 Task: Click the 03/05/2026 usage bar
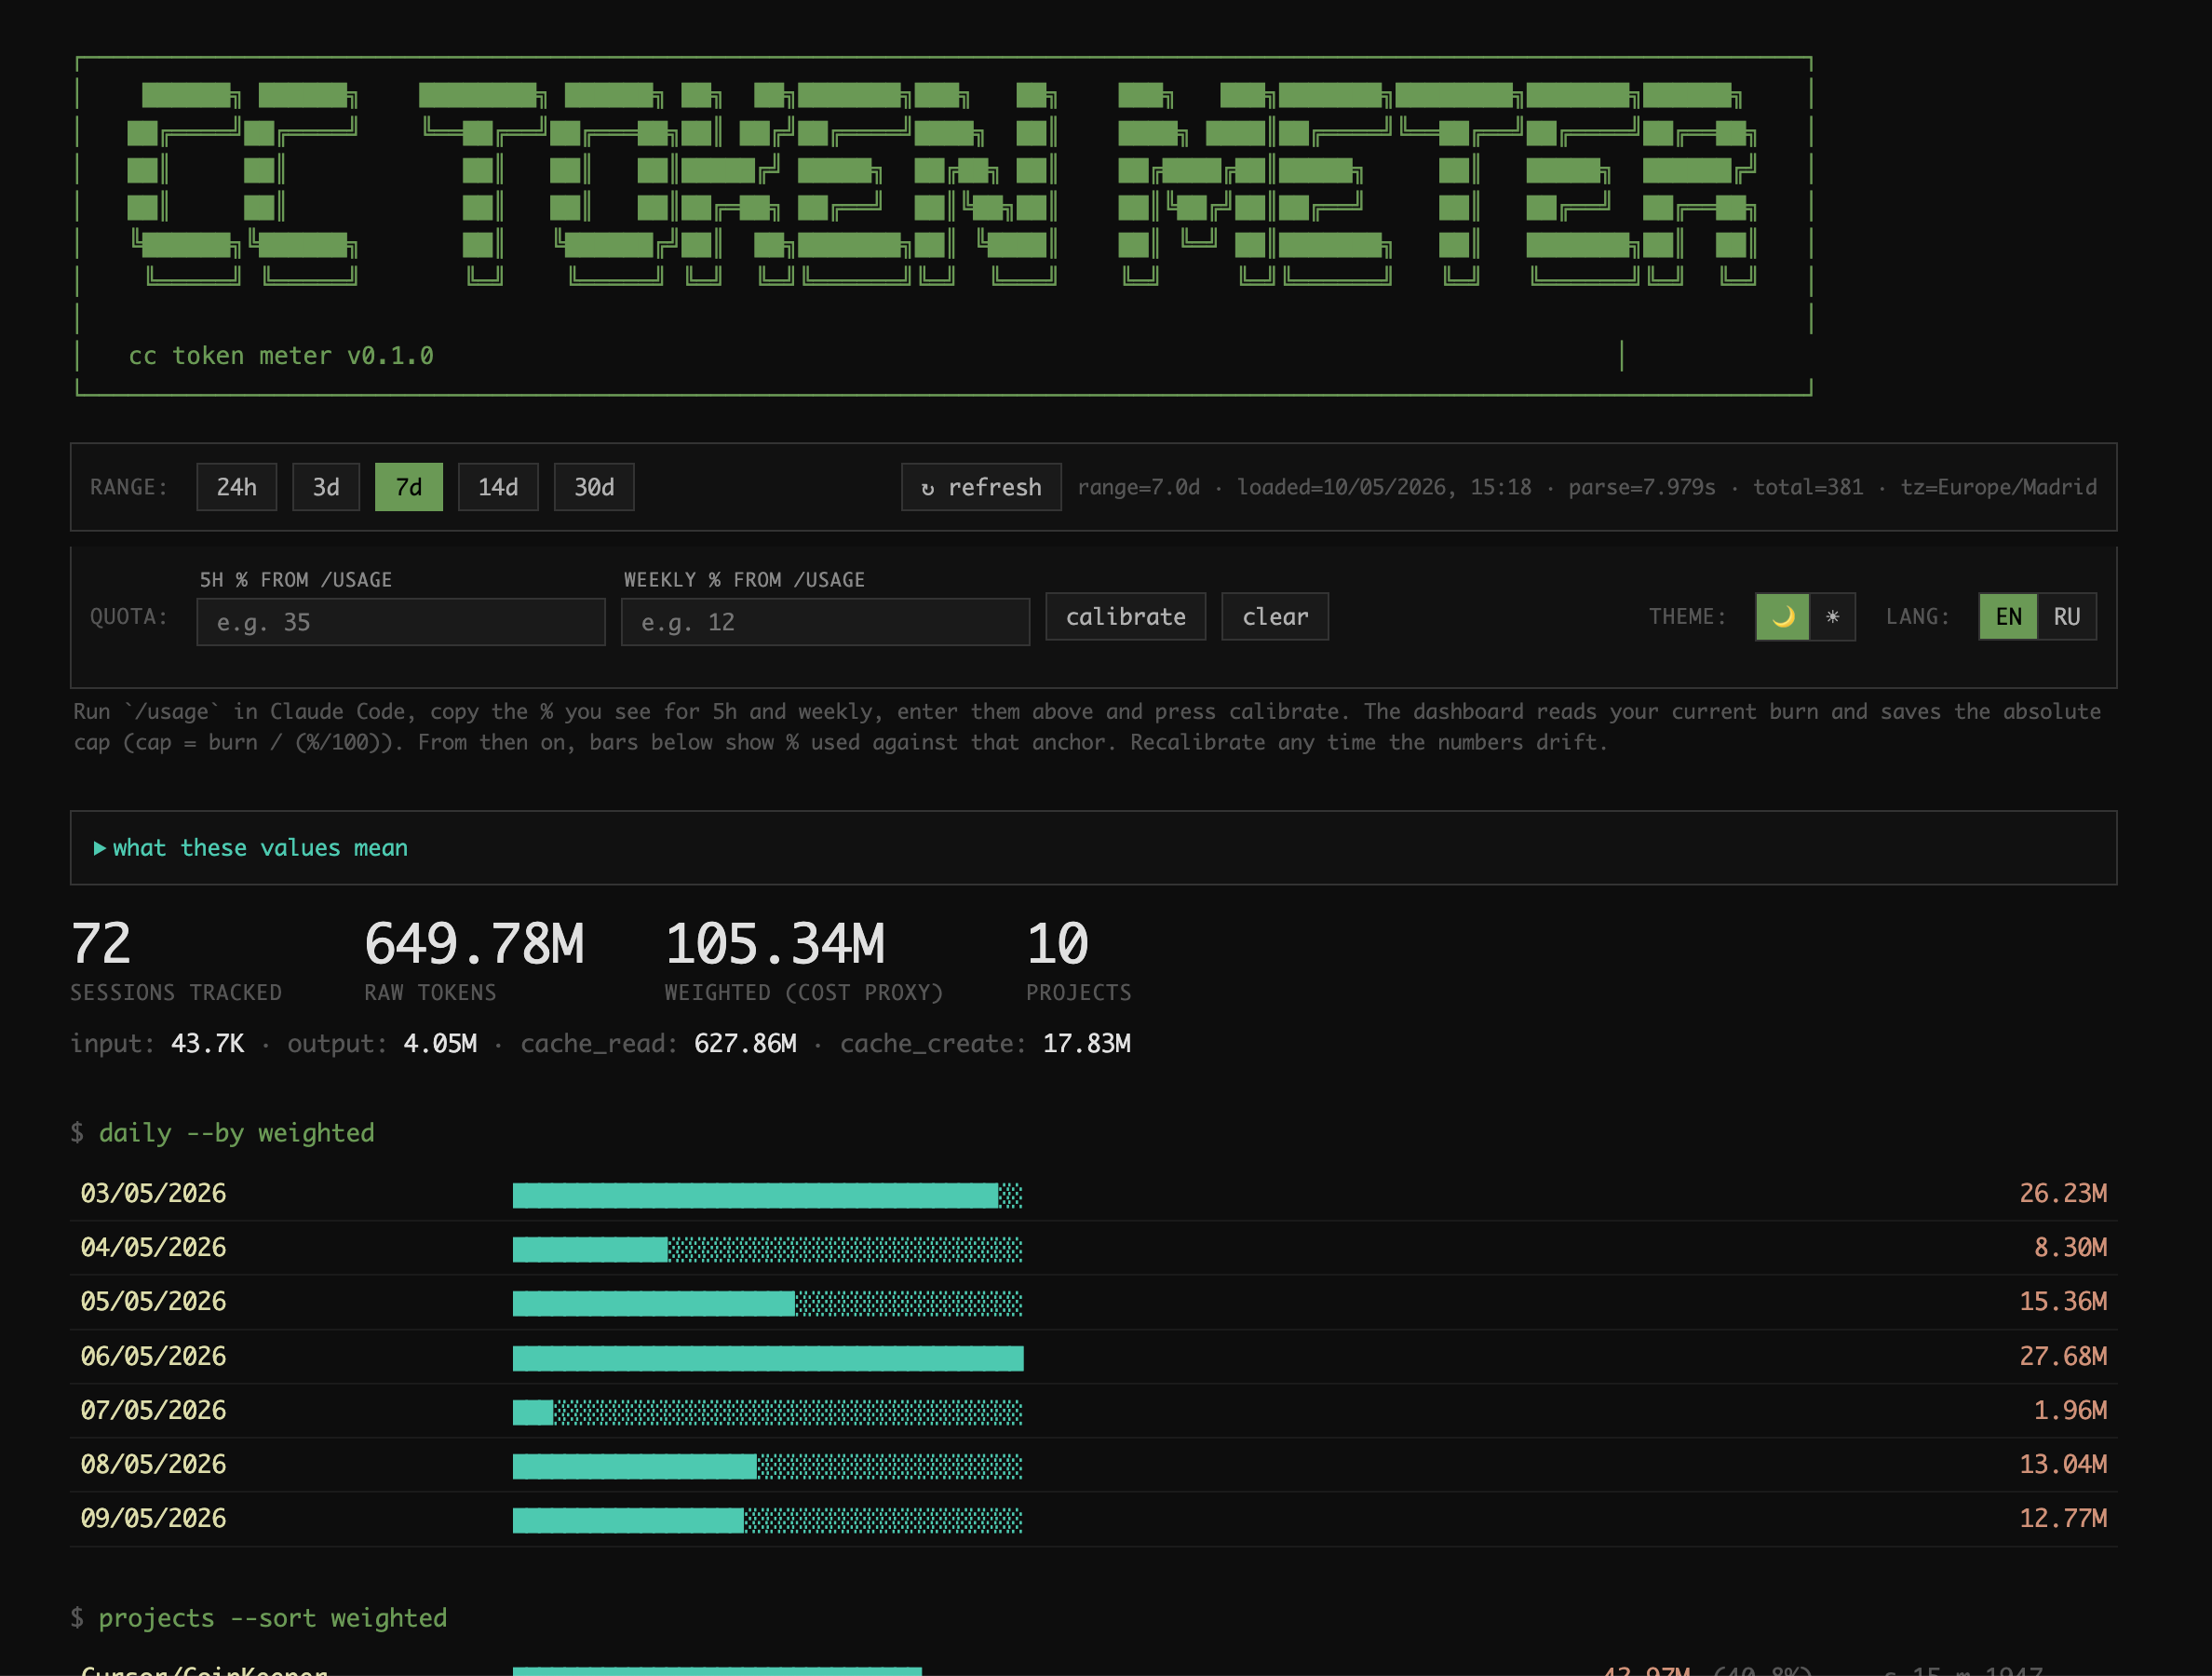click(768, 1195)
